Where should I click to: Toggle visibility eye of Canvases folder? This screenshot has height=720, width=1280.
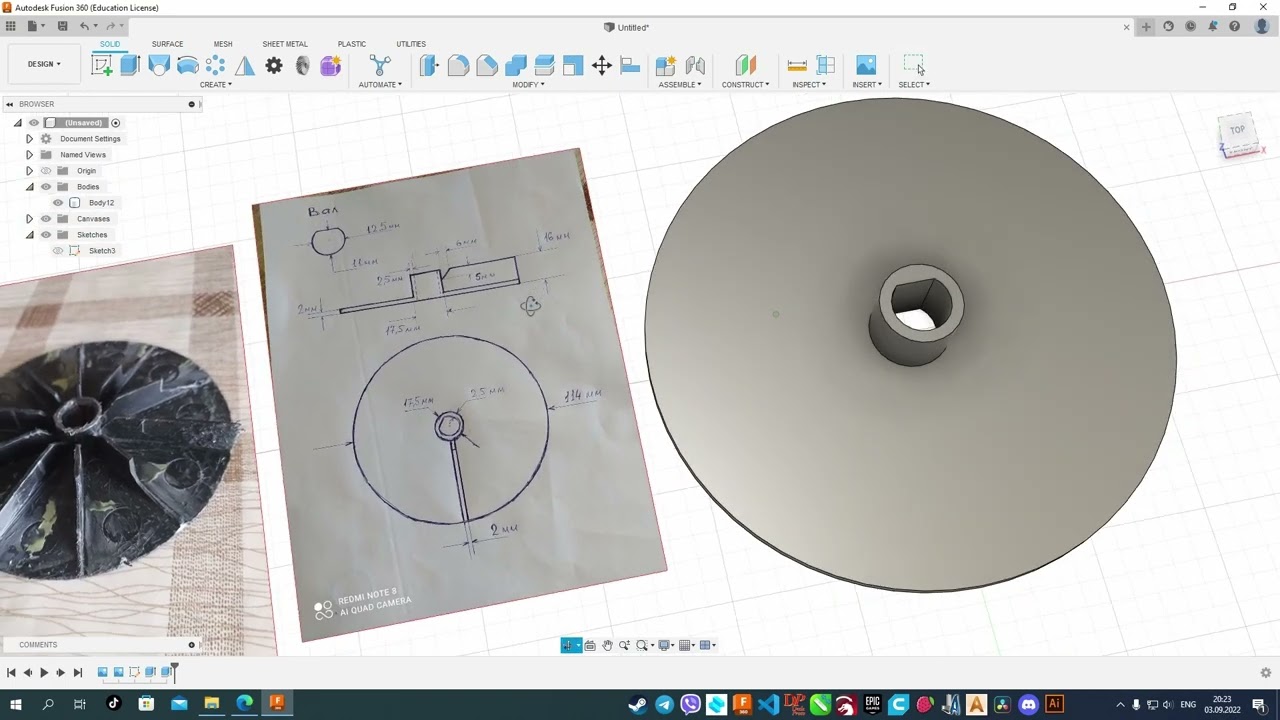(45, 219)
